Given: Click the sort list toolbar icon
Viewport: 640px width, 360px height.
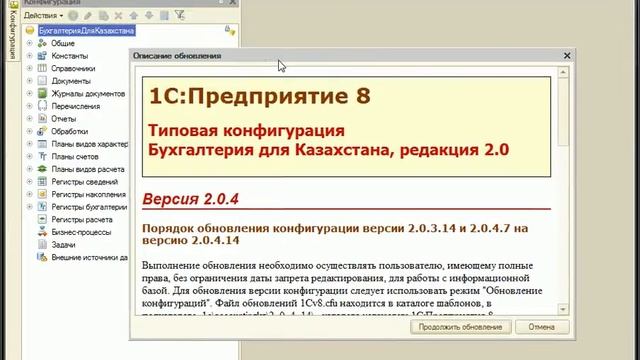Looking at the screenshot, I should [x=164, y=16].
